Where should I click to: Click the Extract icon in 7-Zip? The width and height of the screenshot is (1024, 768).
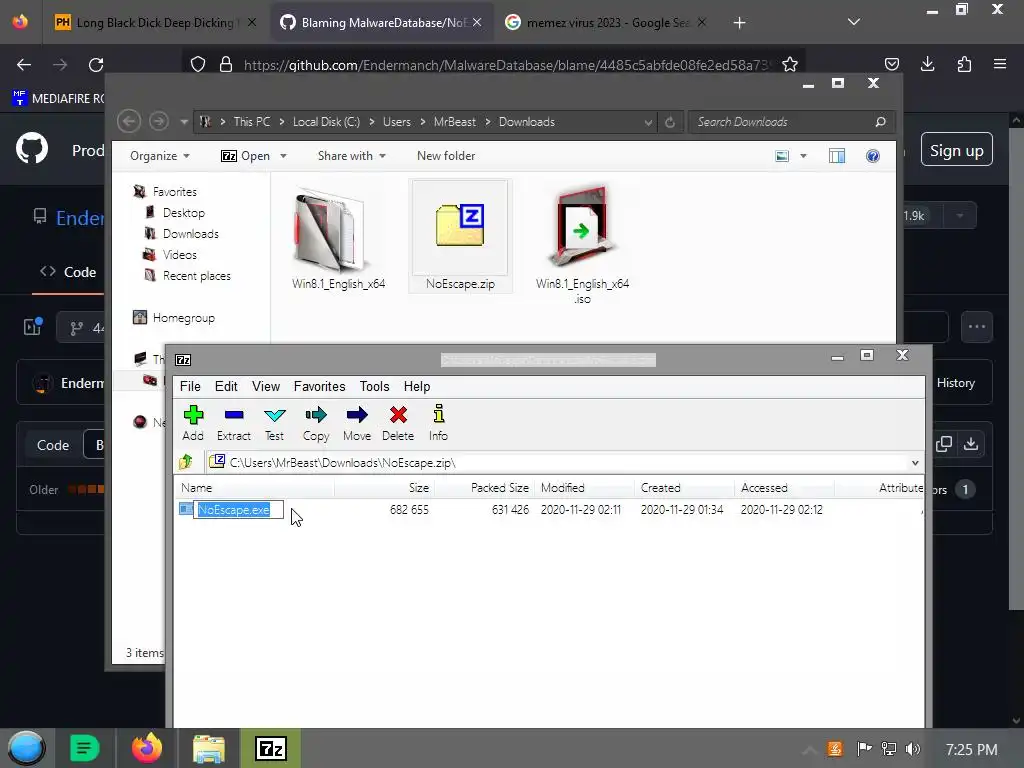[x=234, y=423]
